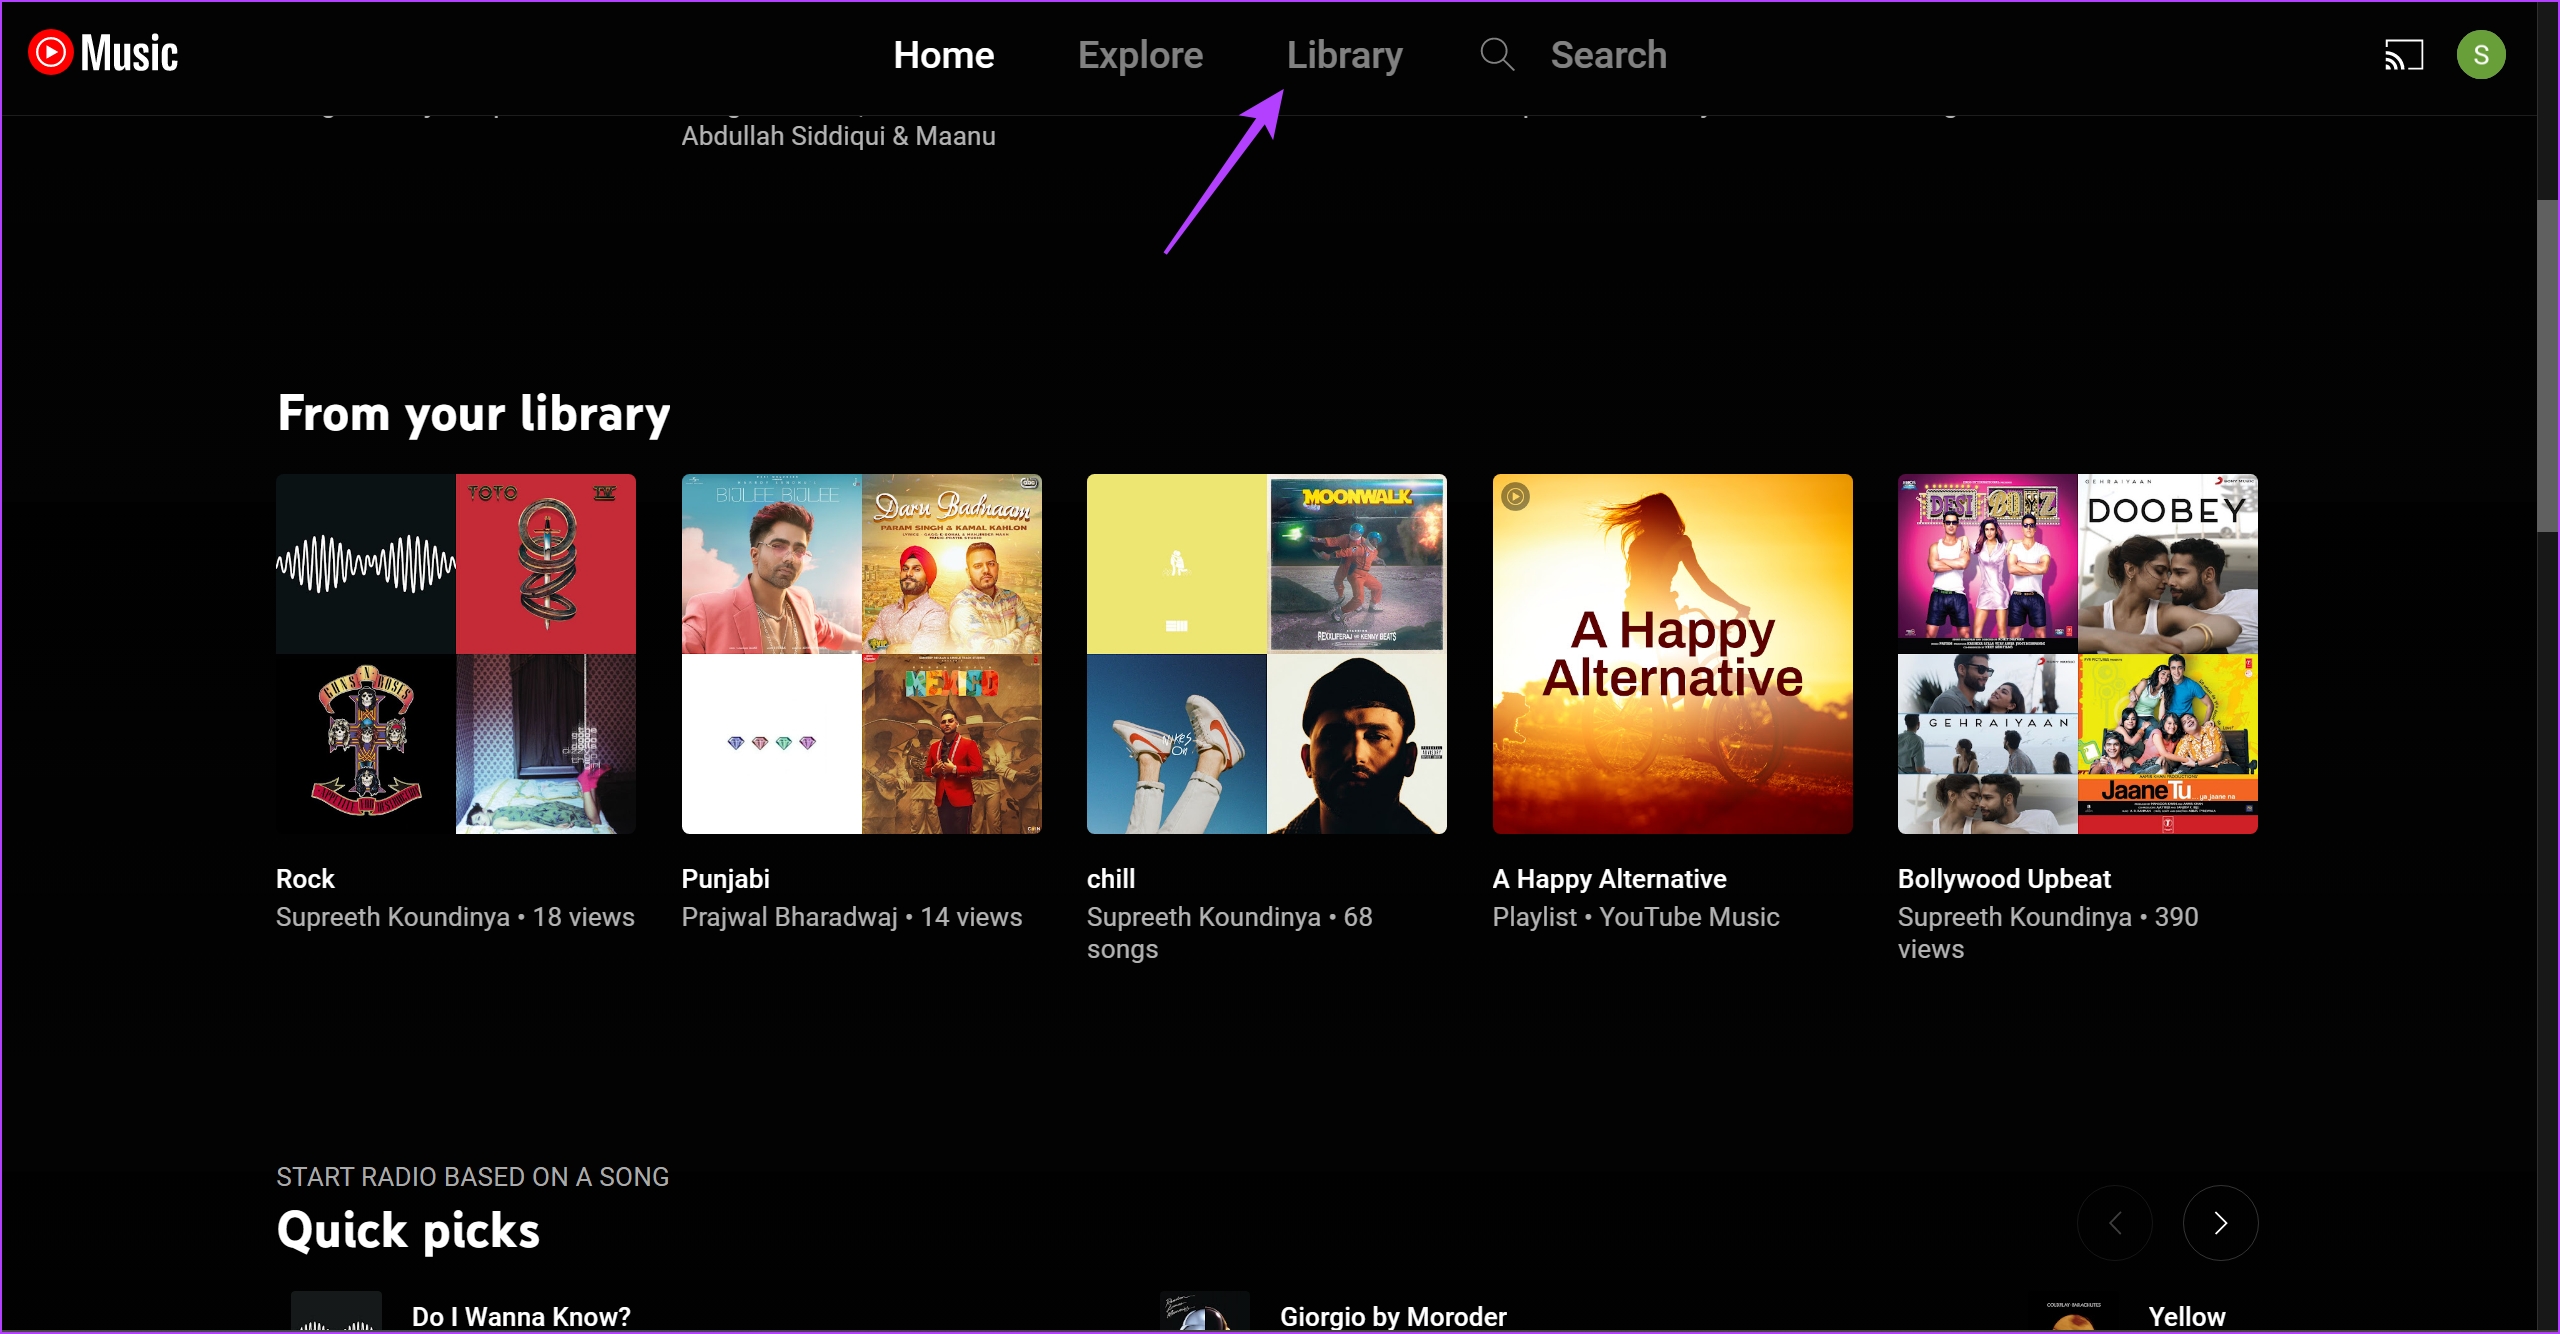The height and width of the screenshot is (1334, 2560).
Task: Open the Bollywood Upbeat playlist cover
Action: 2077,654
